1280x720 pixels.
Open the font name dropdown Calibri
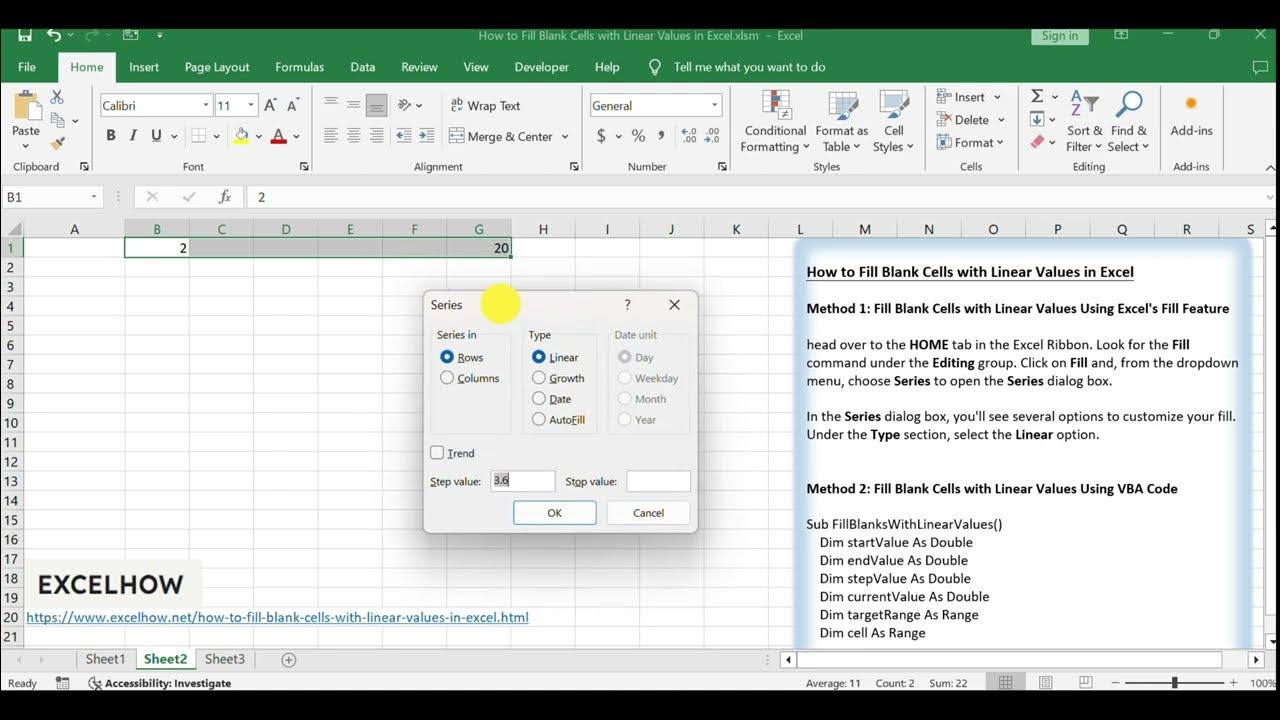206,105
